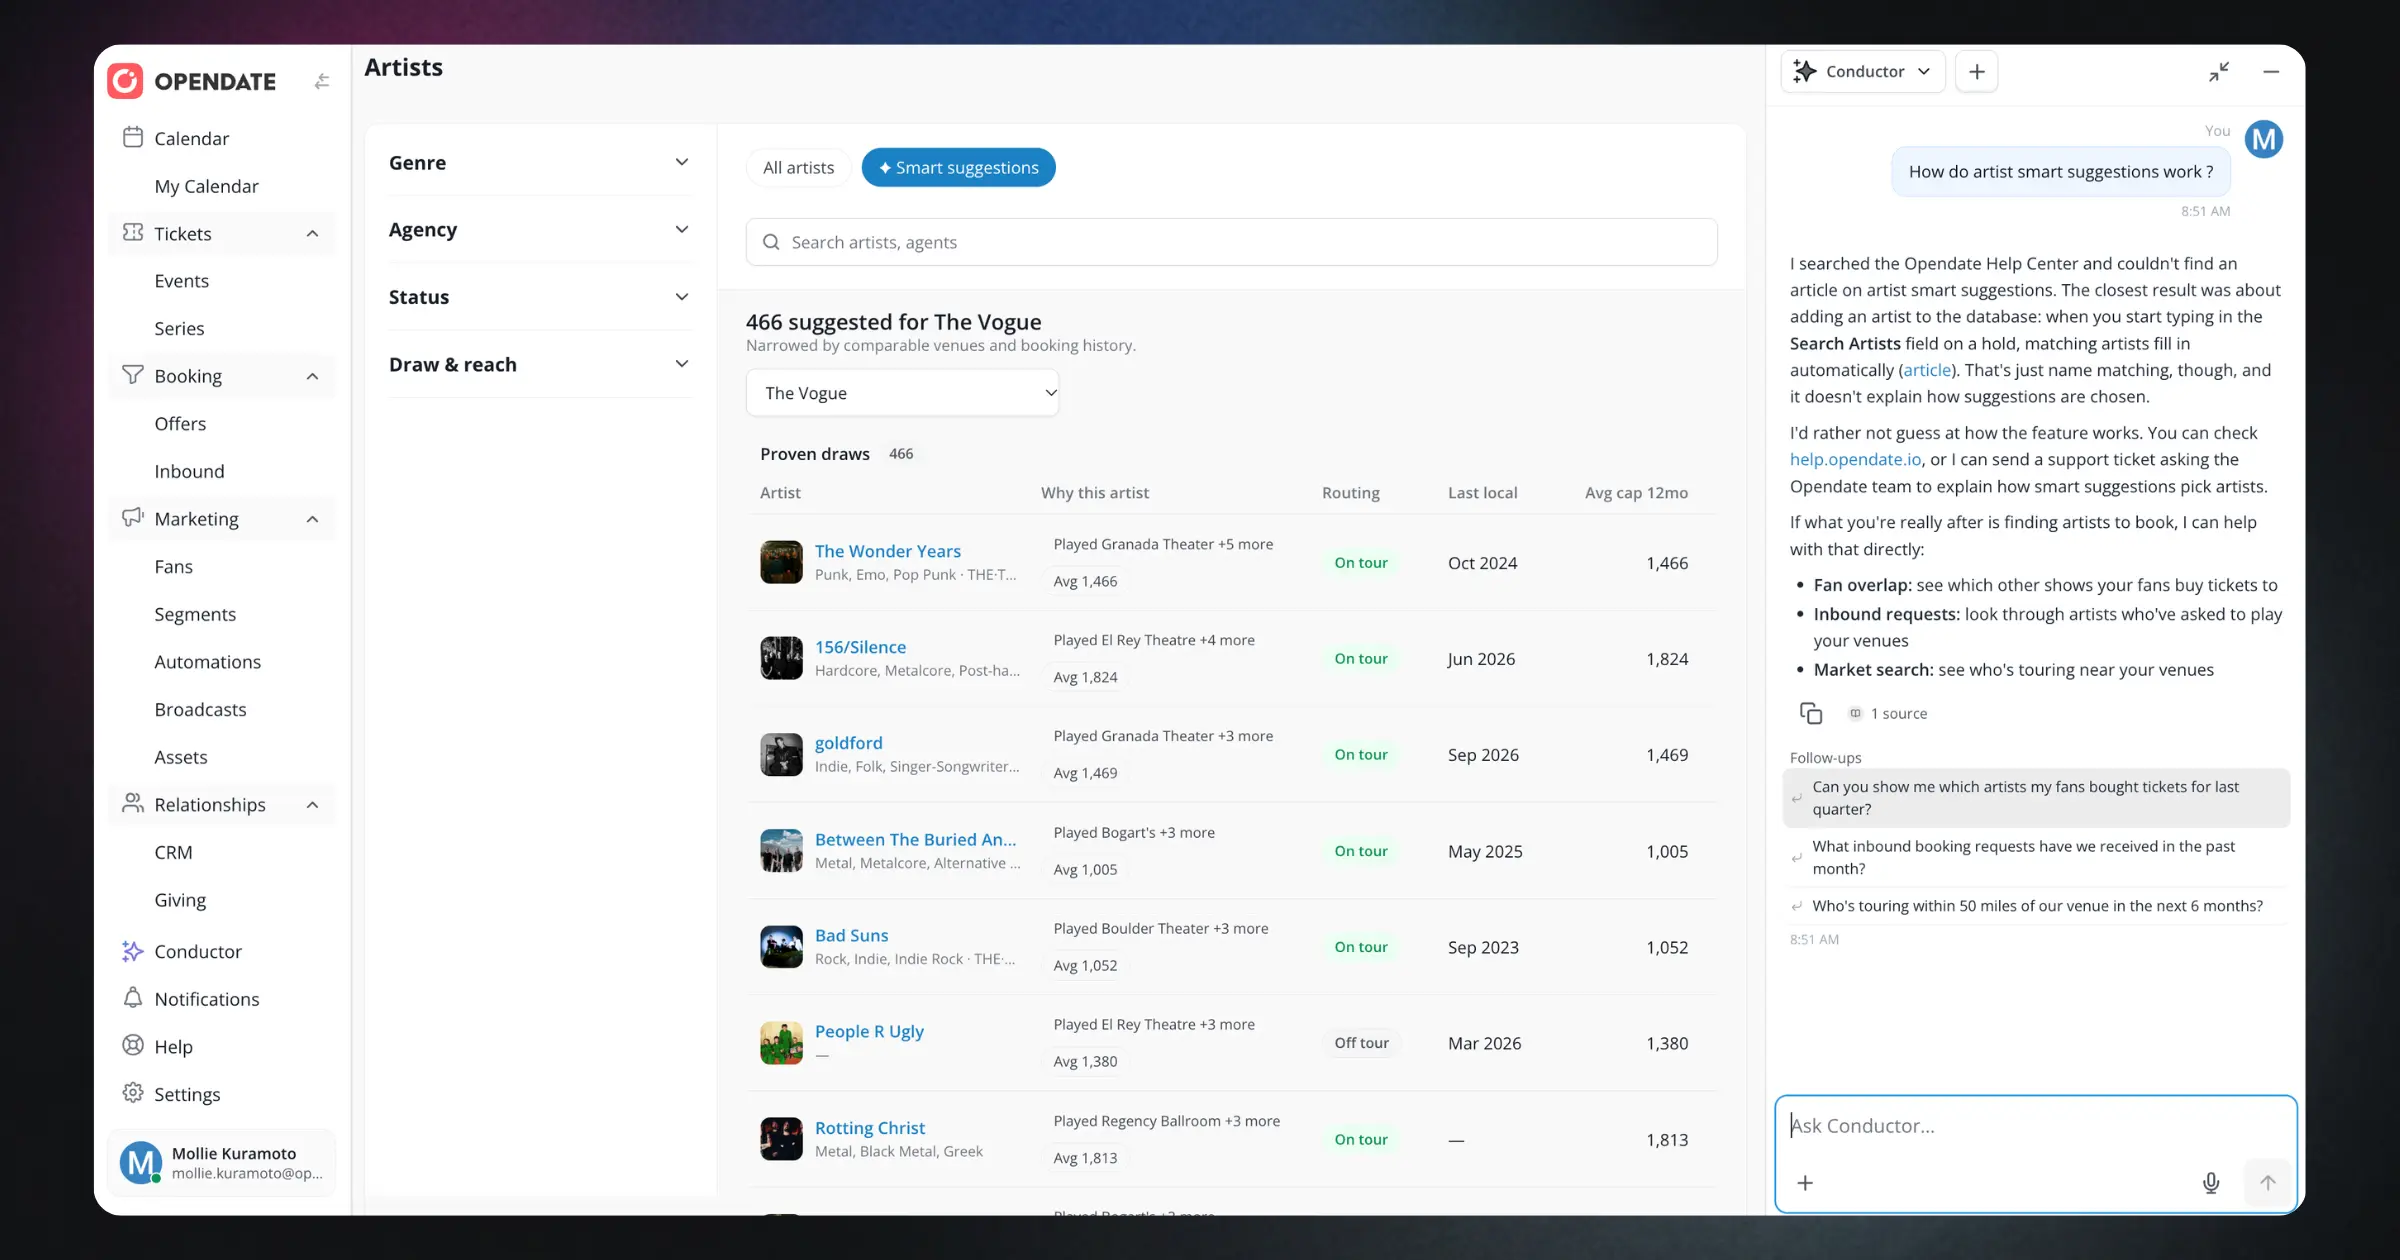Pick the inbound booking requests follow-up
The image size is (2400, 1260).
tap(2036, 857)
